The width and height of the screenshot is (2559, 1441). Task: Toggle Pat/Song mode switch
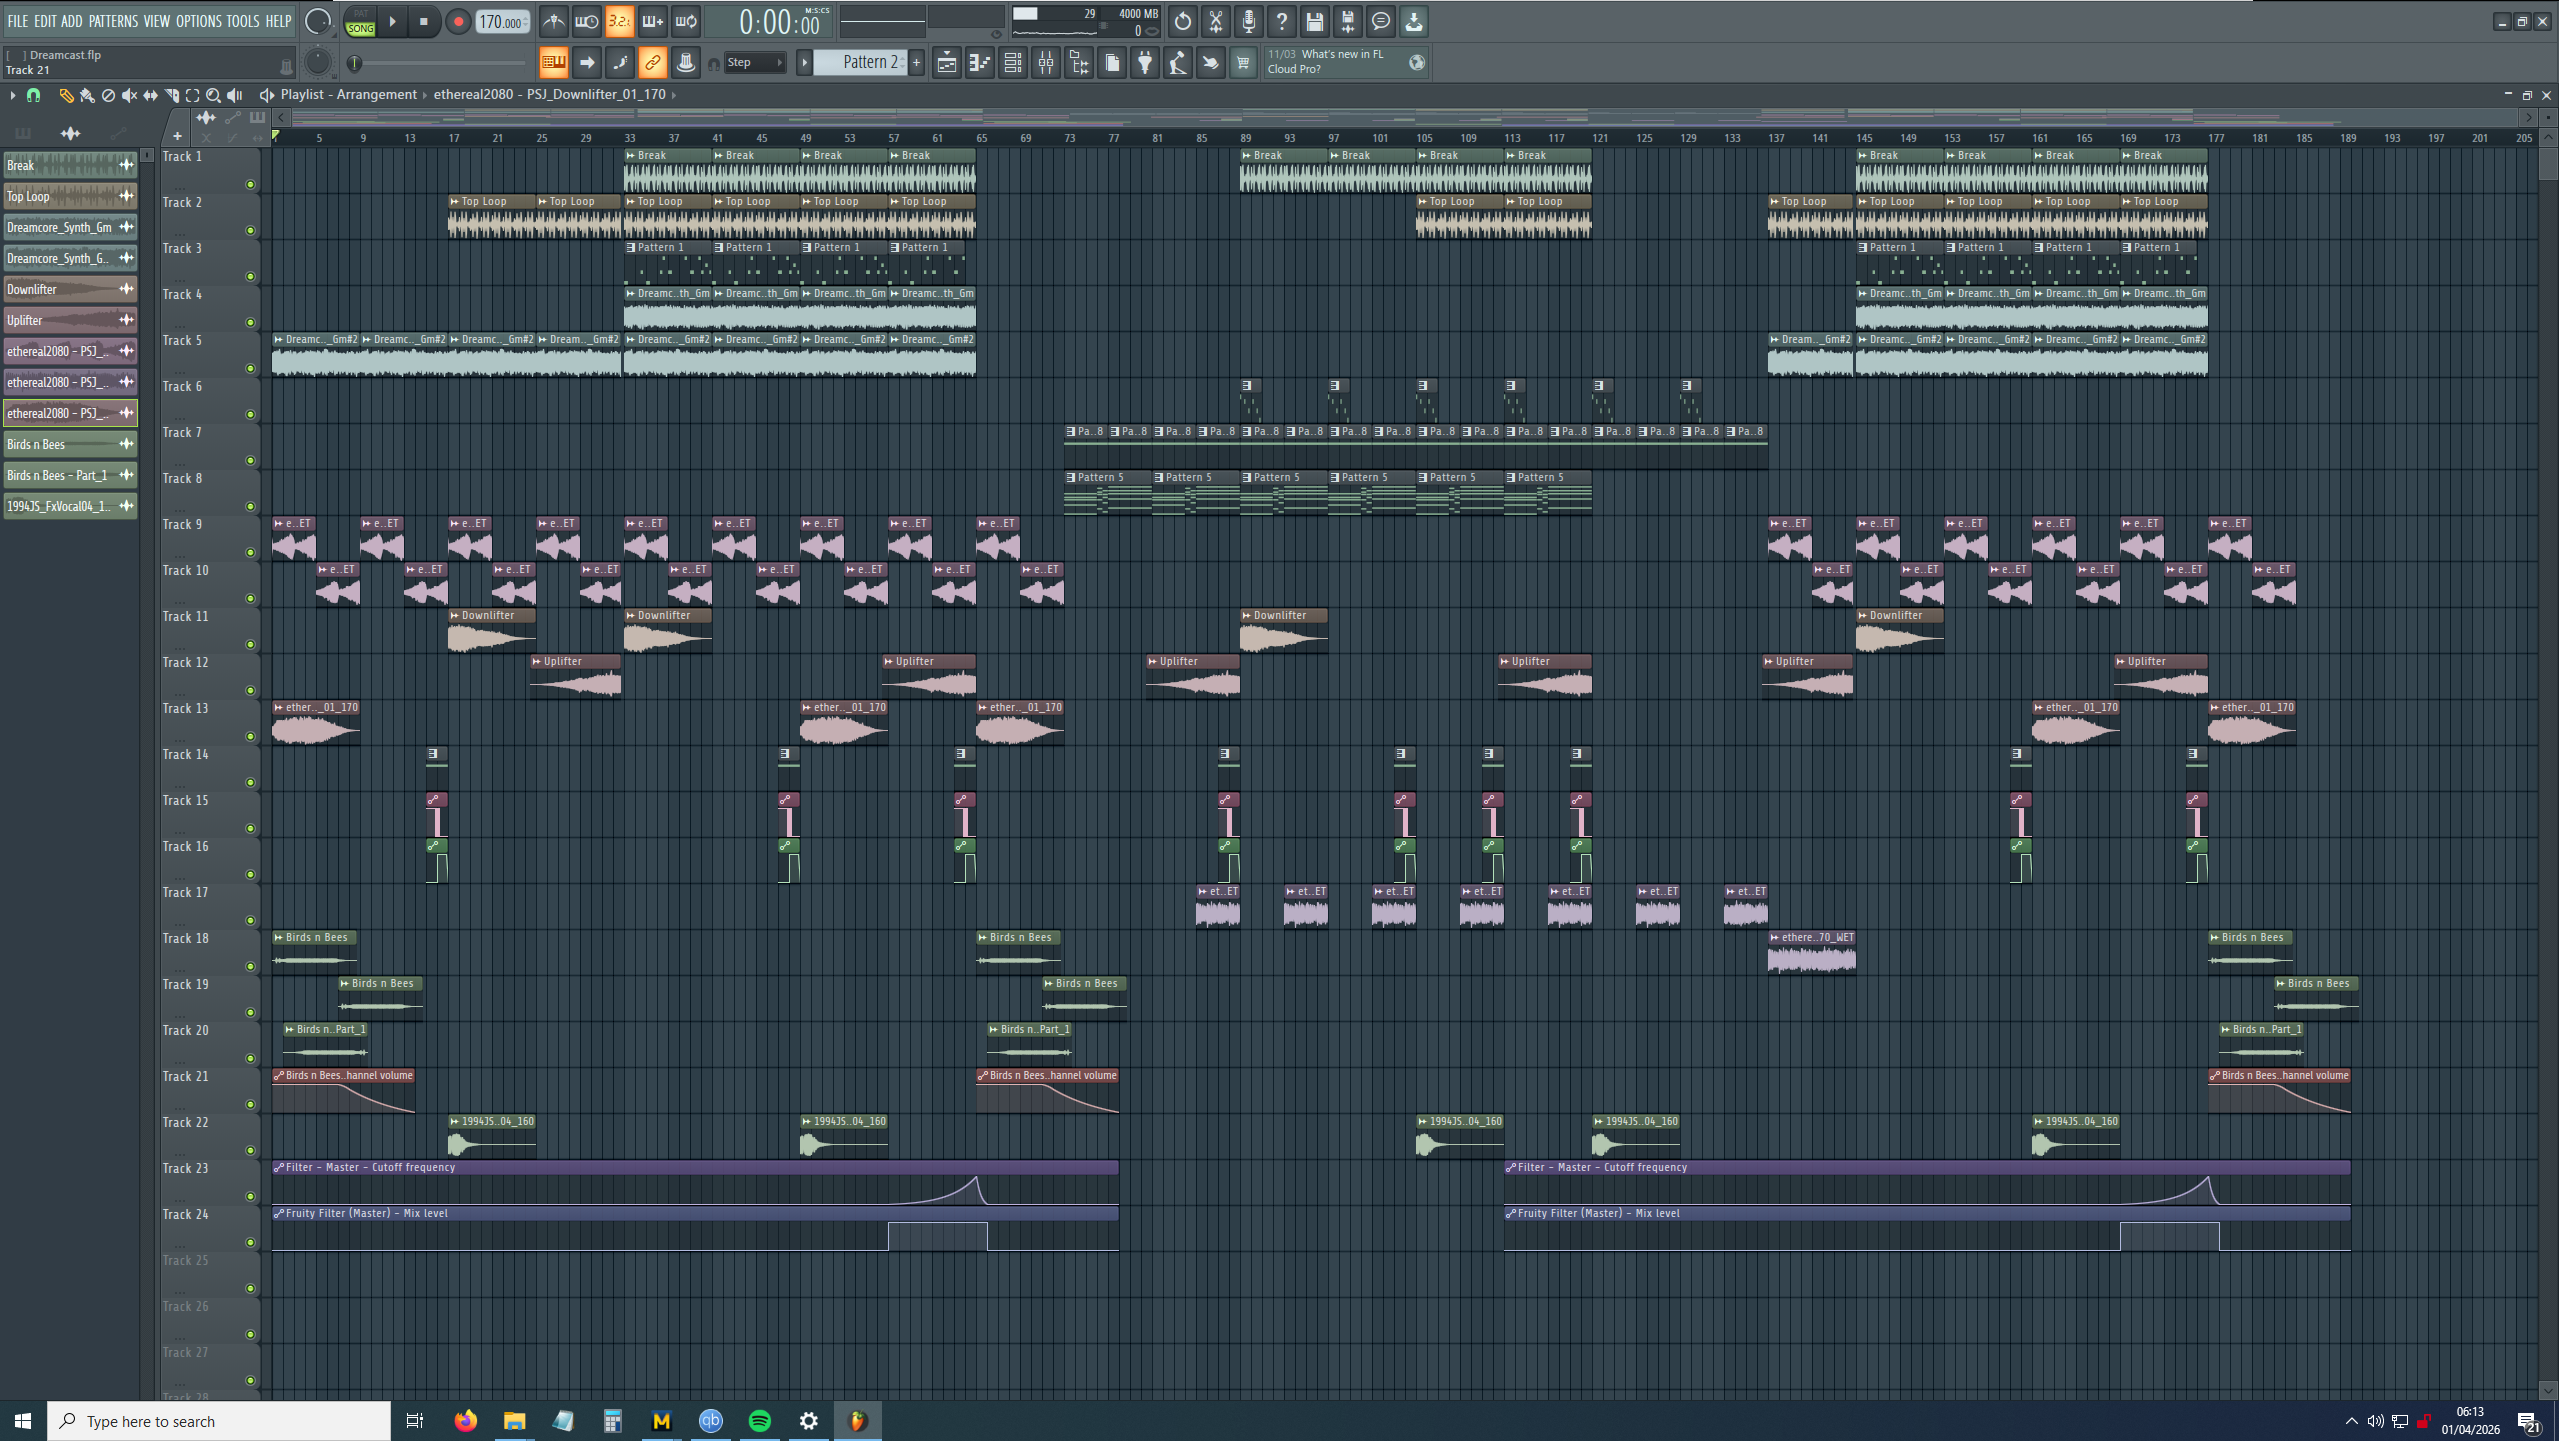coord(360,21)
